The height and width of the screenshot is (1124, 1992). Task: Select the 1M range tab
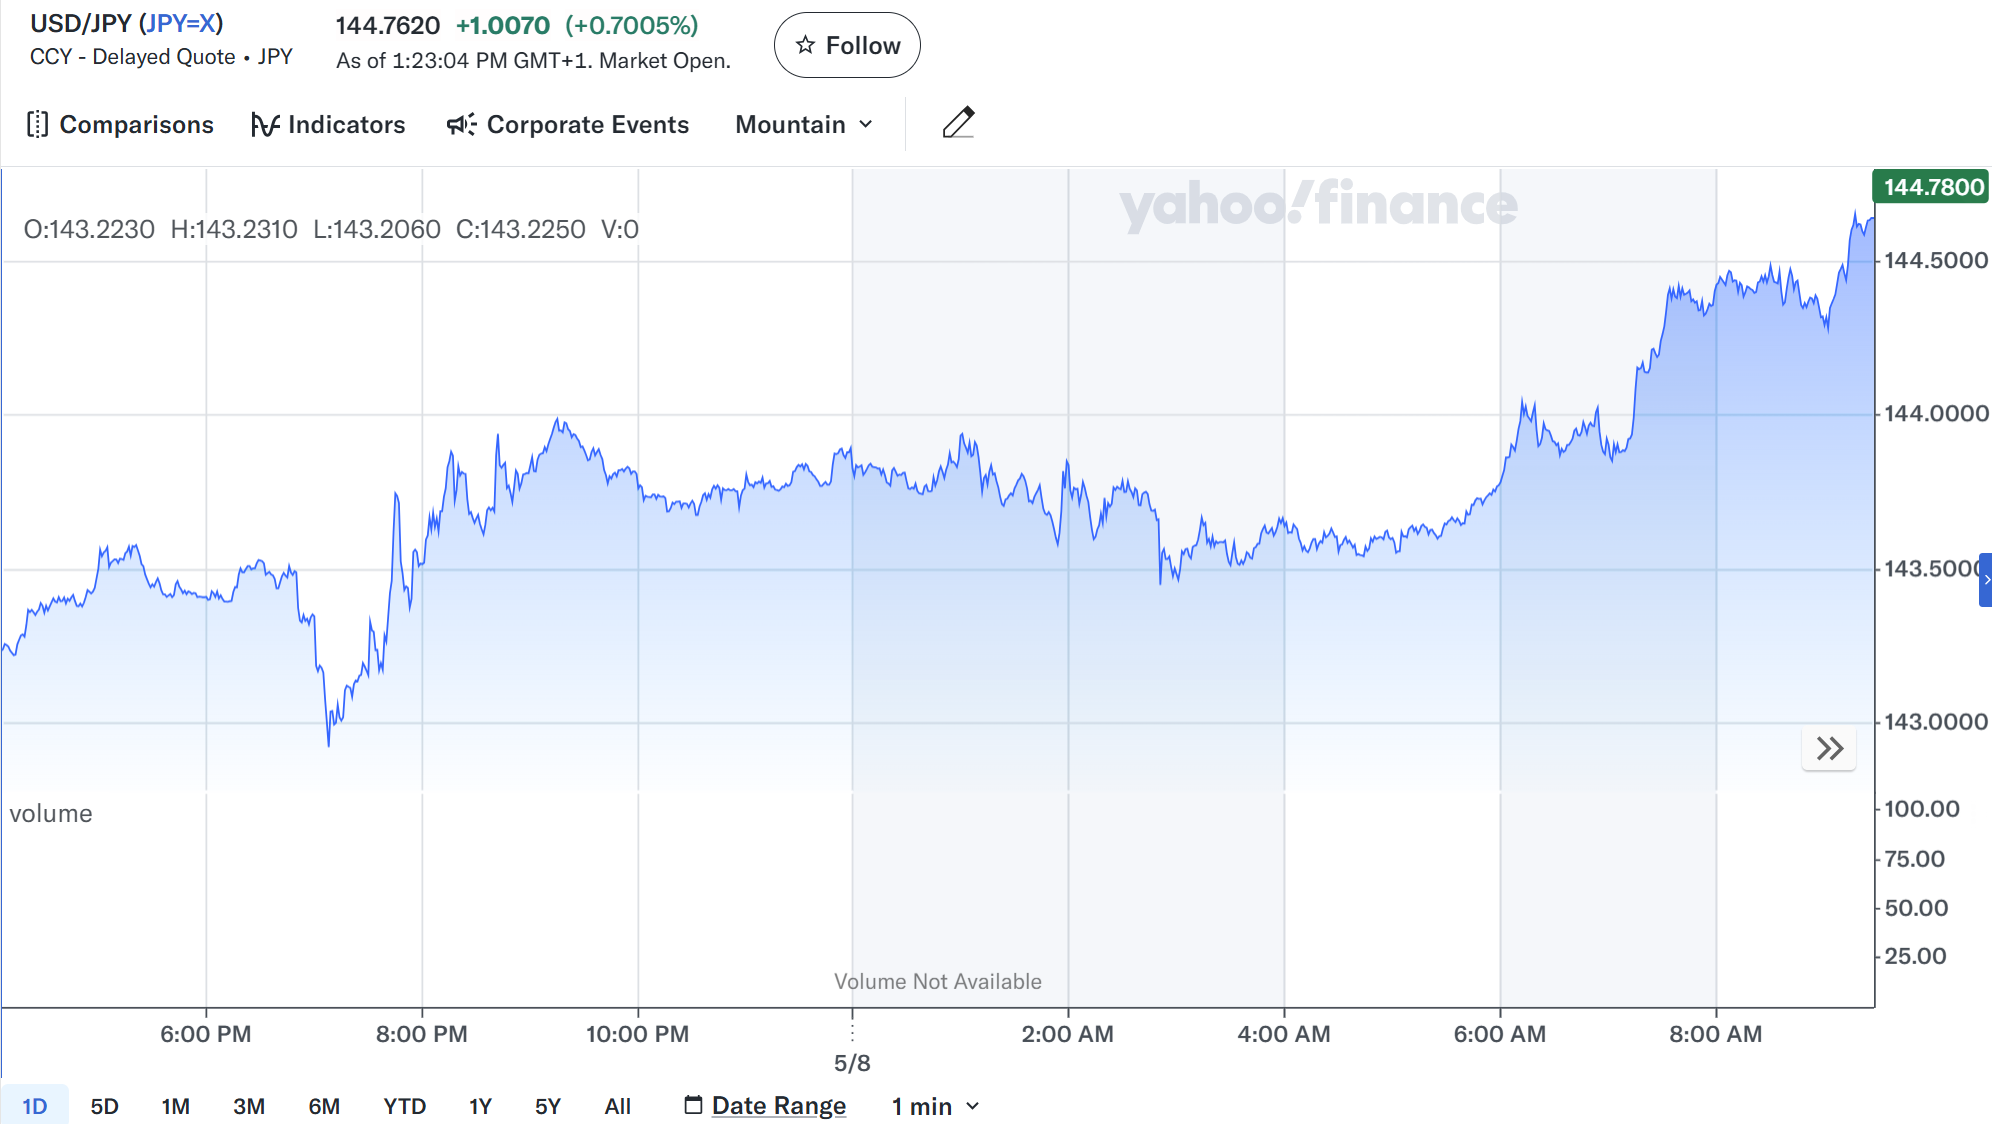[176, 1106]
